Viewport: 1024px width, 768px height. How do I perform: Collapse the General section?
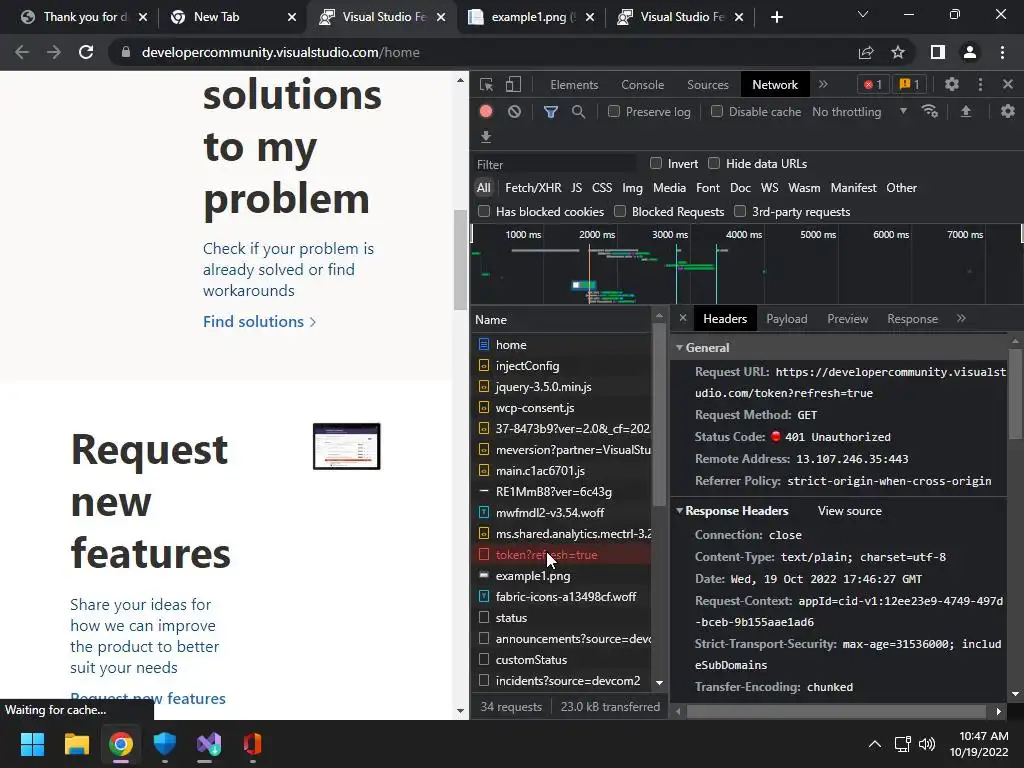tap(680, 347)
